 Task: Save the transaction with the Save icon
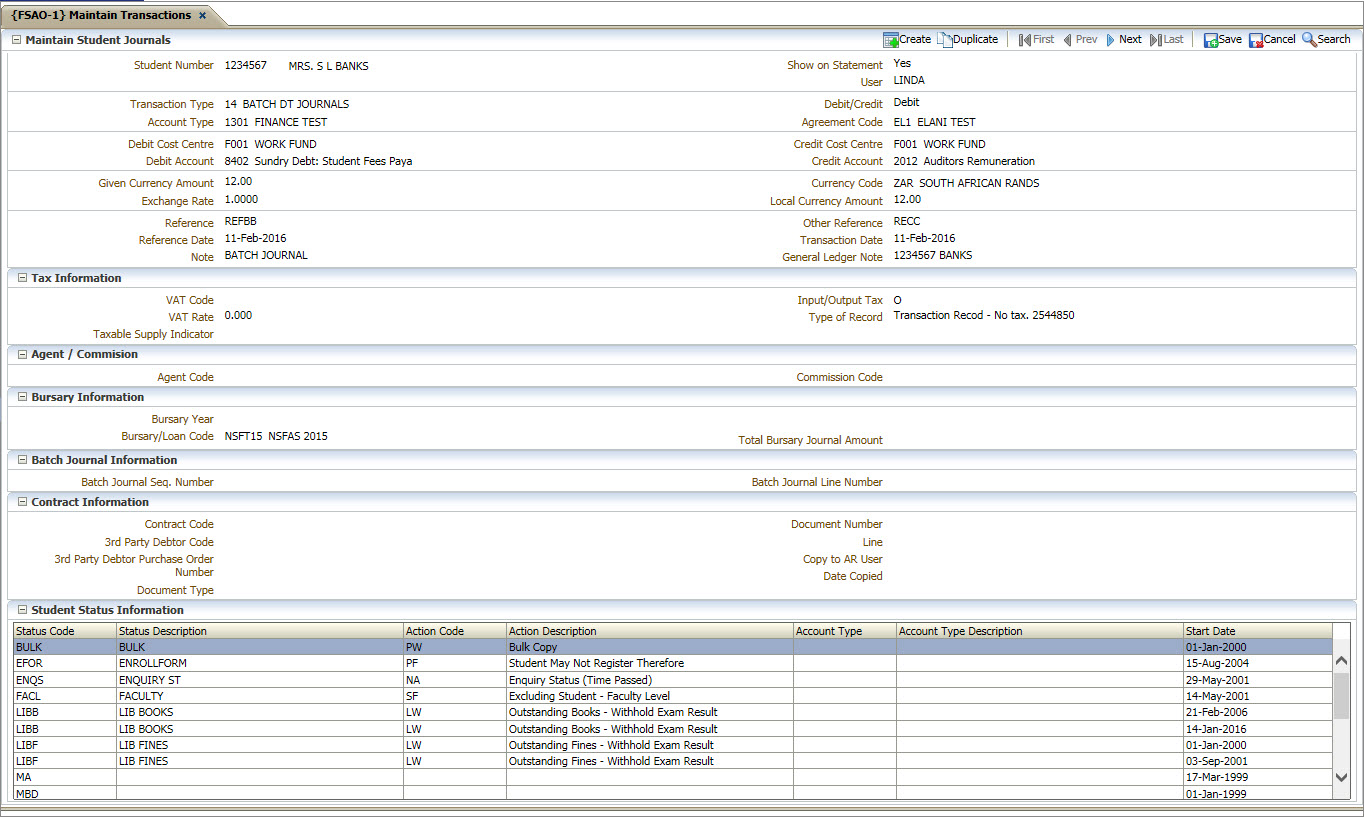1210,40
